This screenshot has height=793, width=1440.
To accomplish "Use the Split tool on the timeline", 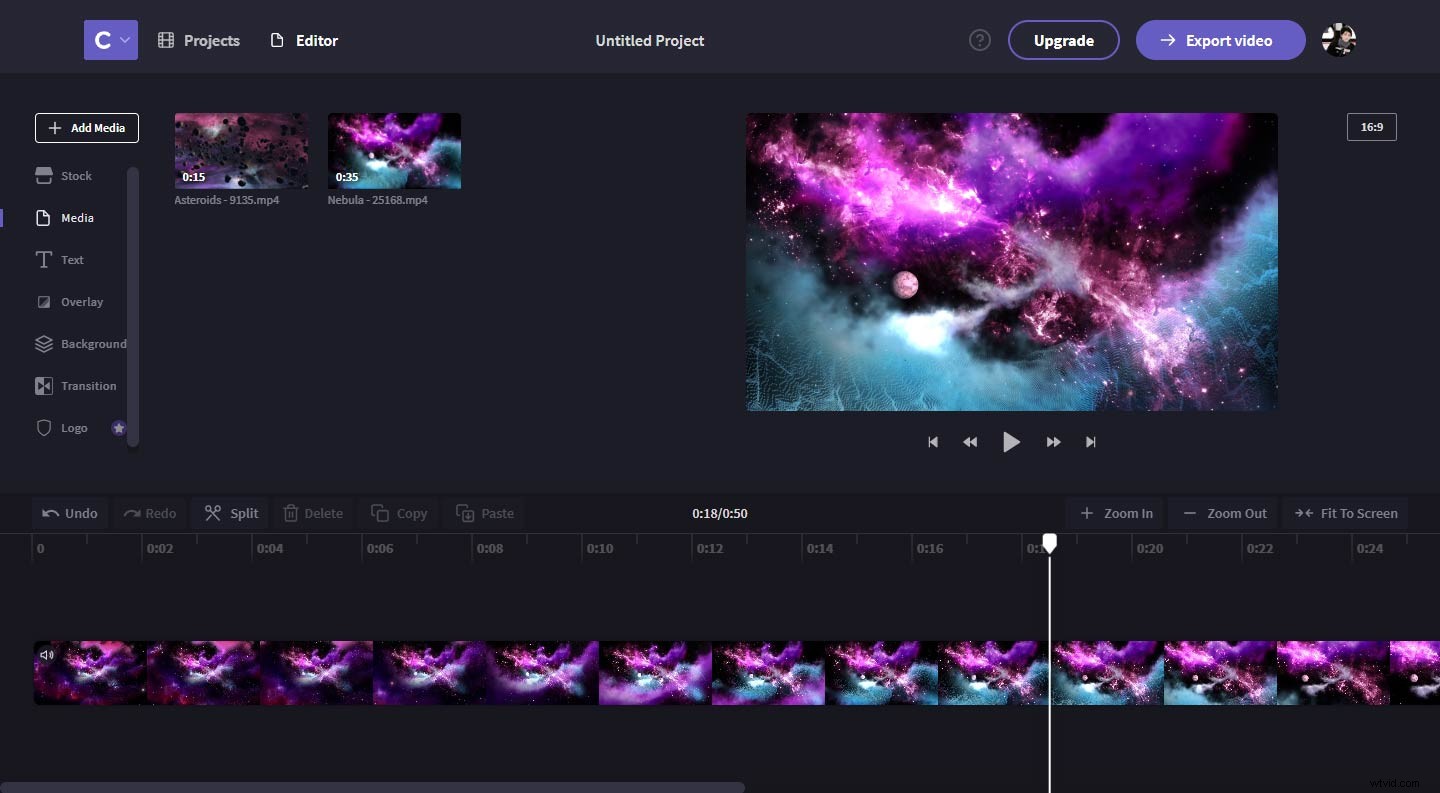I will click(229, 513).
